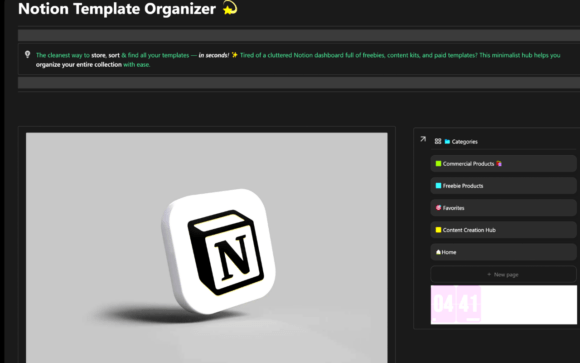Click the open-as-page arrow beside Categories
Image resolution: width=580 pixels, height=363 pixels.
coord(423,139)
